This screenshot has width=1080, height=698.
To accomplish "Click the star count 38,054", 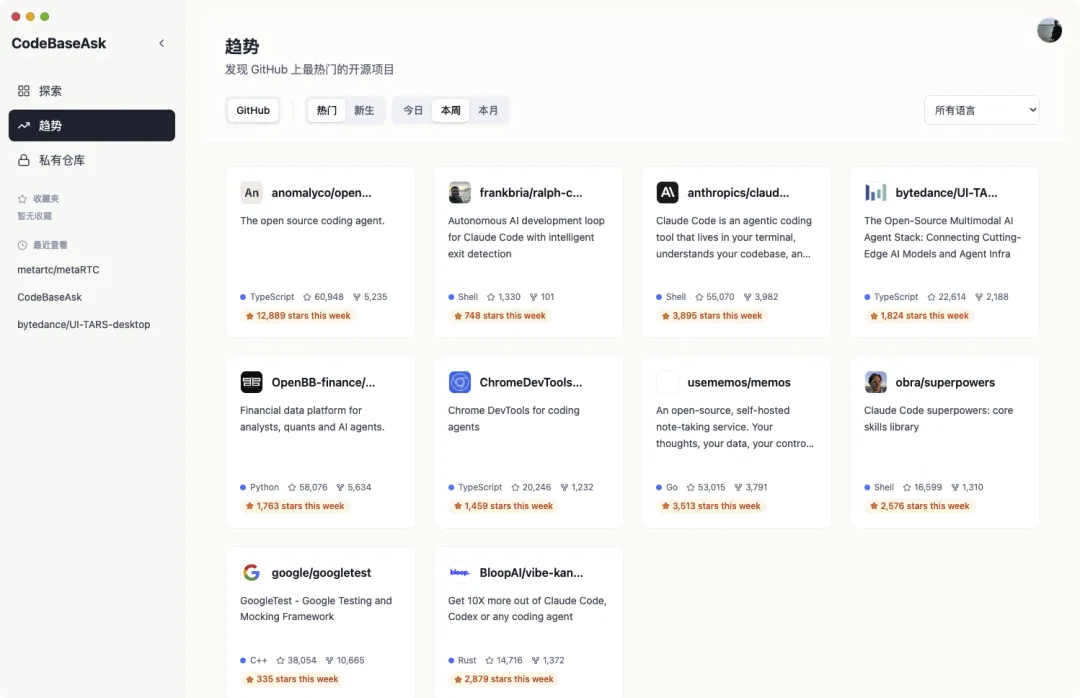I will 296,661.
